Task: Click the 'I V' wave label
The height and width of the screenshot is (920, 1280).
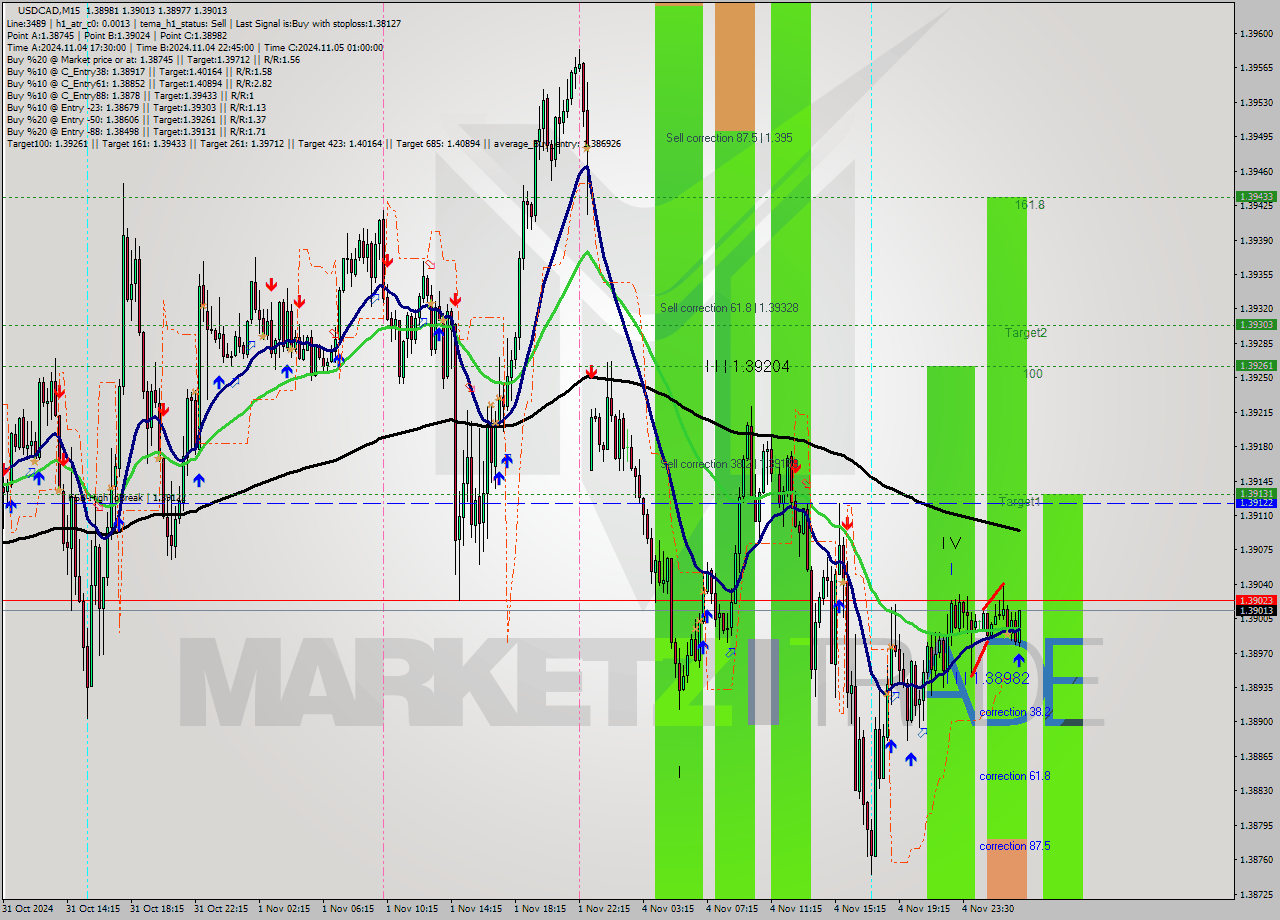Action: pos(951,543)
